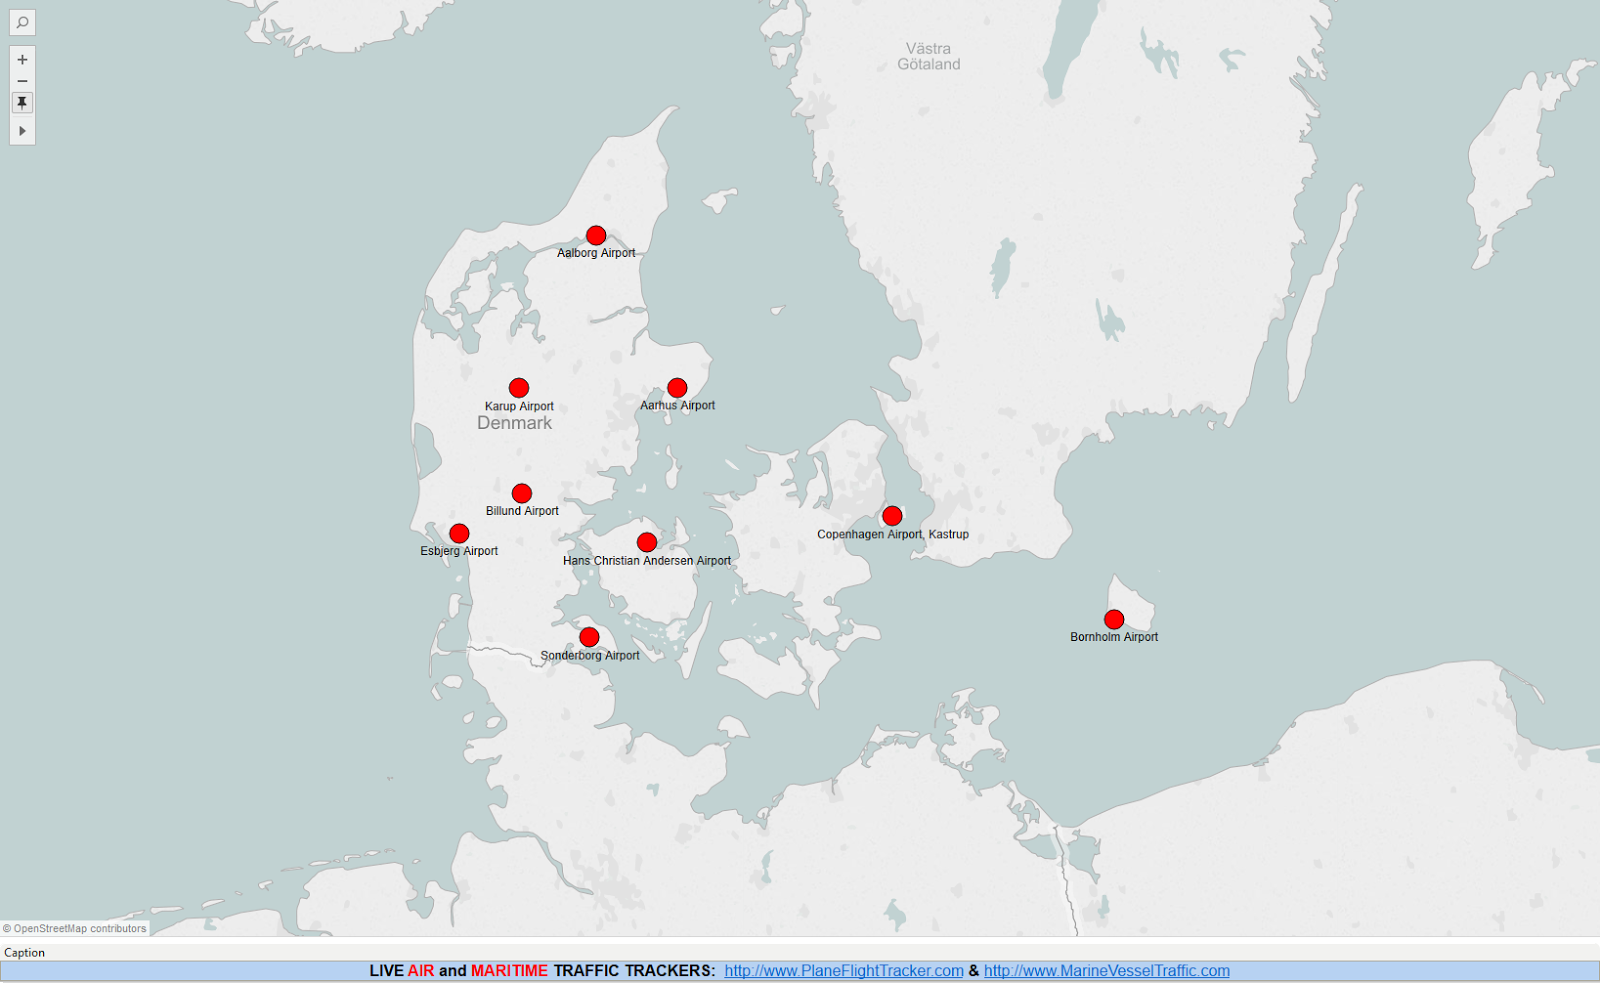This screenshot has width=1600, height=984.
Task: Click the OpenStreetMap contributors attribution
Action: (73, 927)
